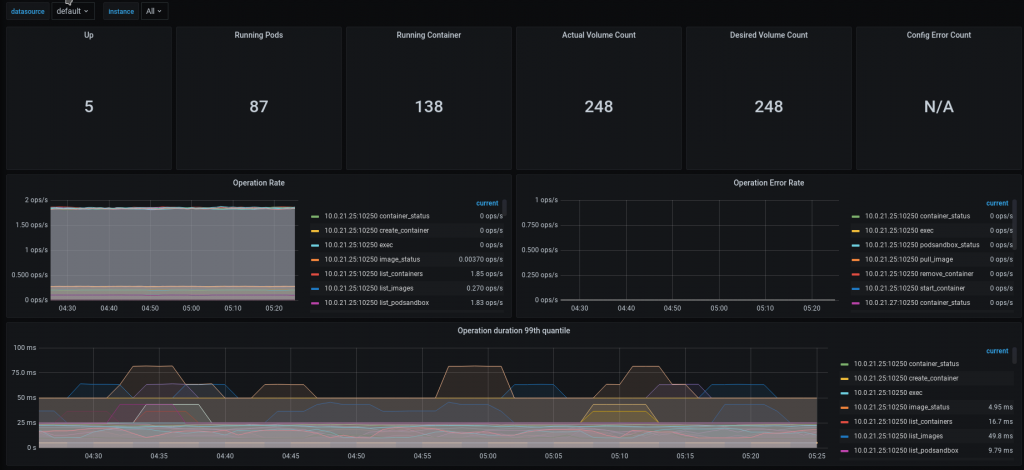This screenshot has height=470, width=1024.
Task: Open color picker for Operation Rate create_container swatch
Action: [315, 230]
